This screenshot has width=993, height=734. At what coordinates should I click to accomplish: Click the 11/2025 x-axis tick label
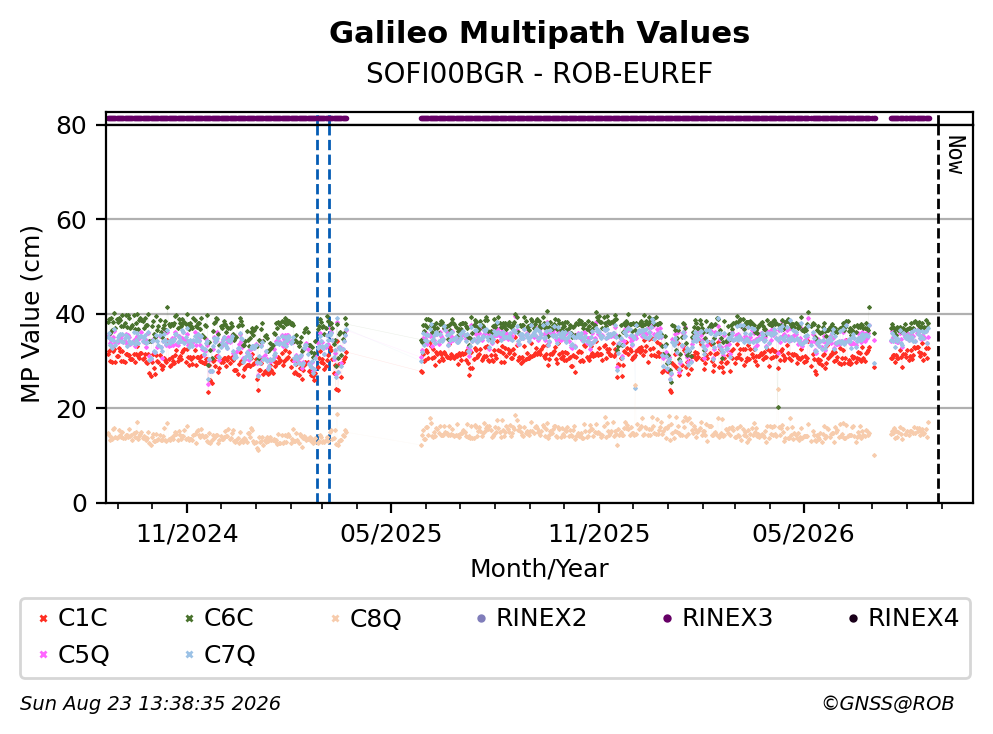599,534
